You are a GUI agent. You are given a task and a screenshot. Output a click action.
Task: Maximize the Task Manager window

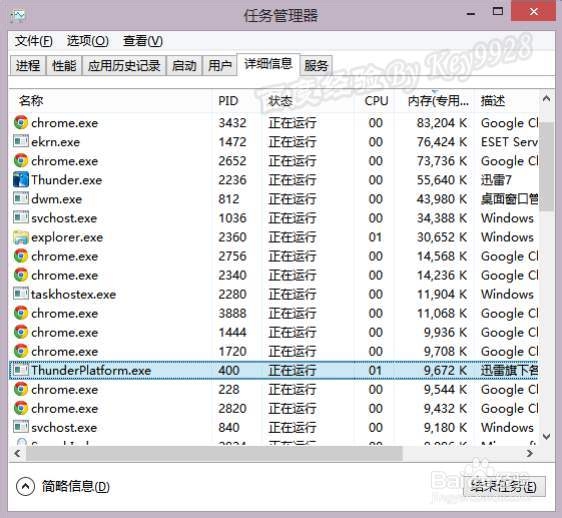pos(497,11)
